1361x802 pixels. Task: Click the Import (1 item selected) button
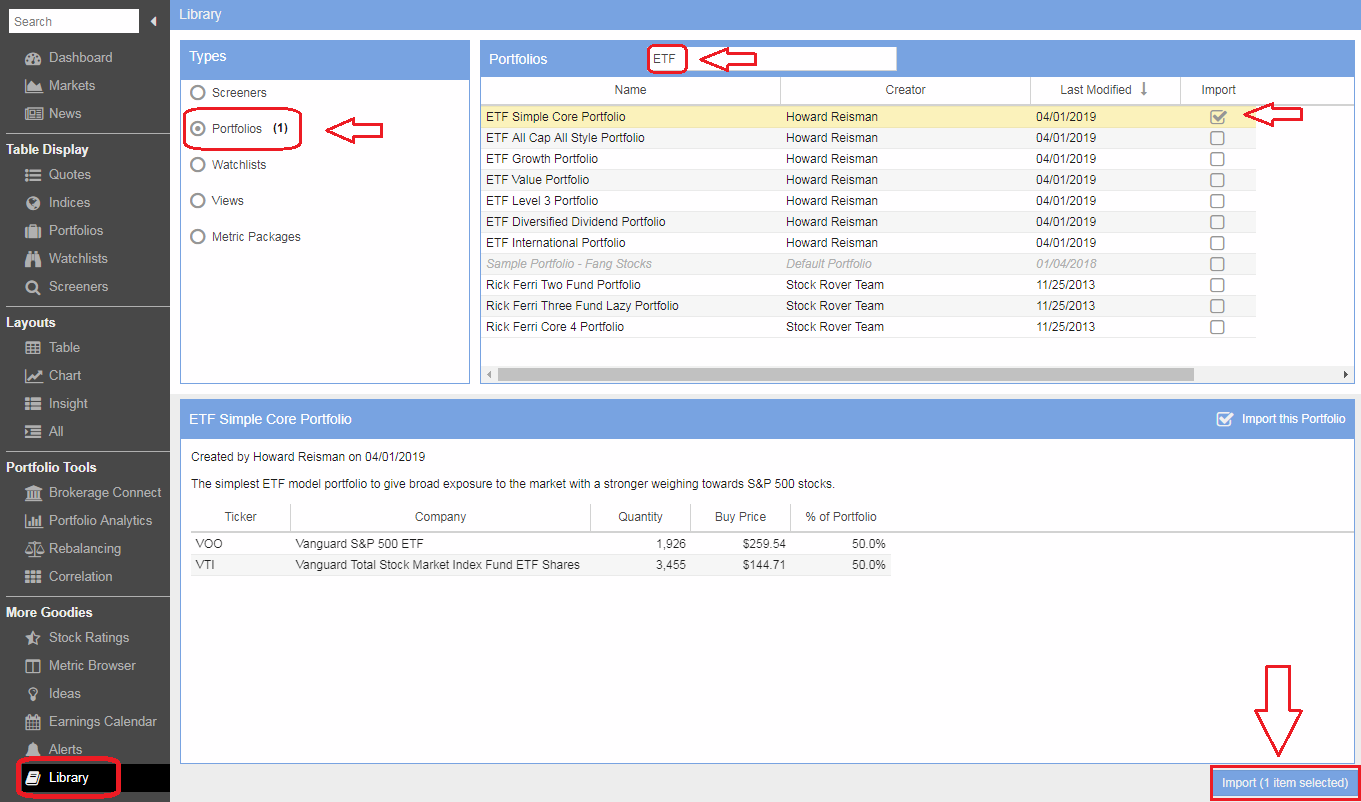1284,783
